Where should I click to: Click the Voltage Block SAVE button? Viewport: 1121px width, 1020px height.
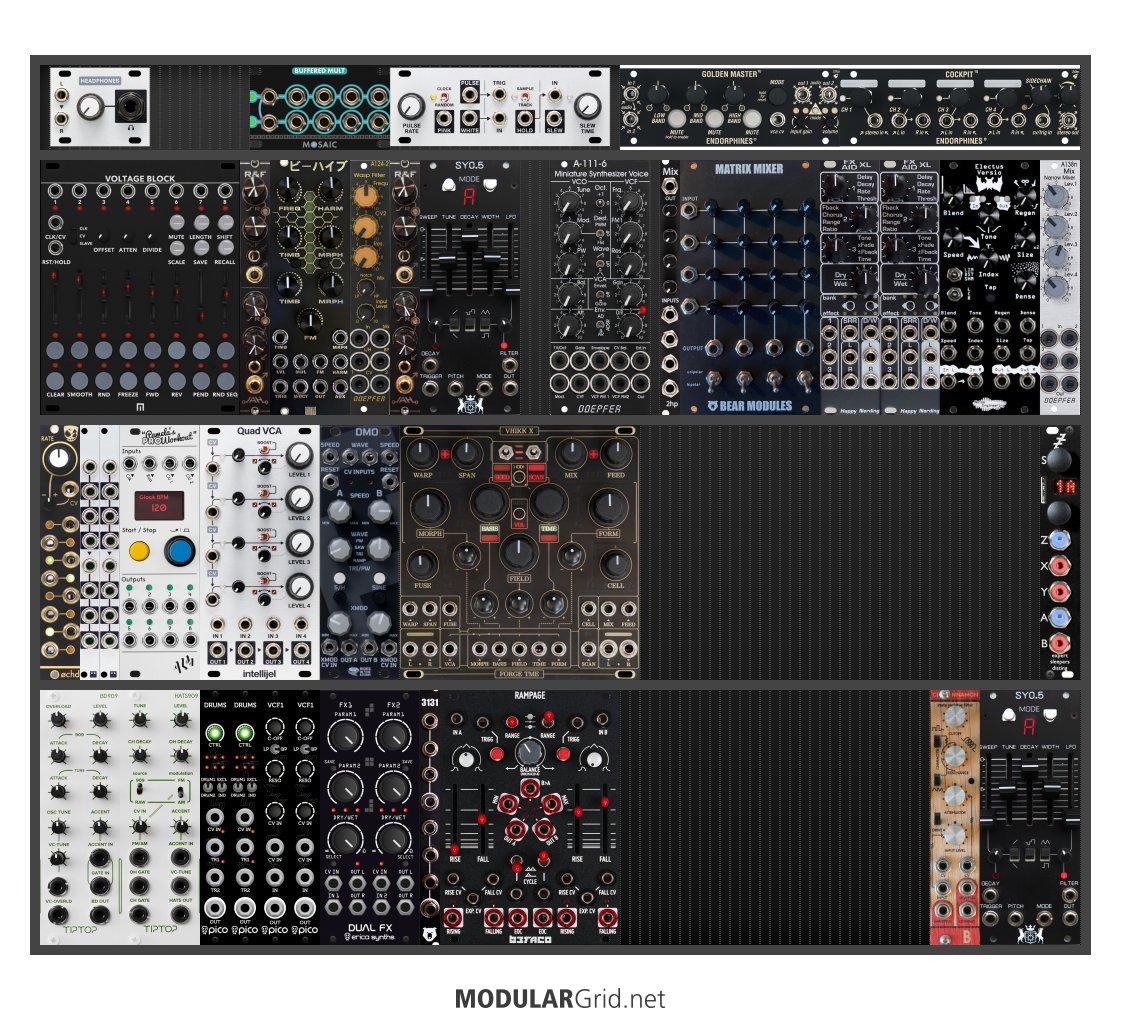(x=201, y=247)
